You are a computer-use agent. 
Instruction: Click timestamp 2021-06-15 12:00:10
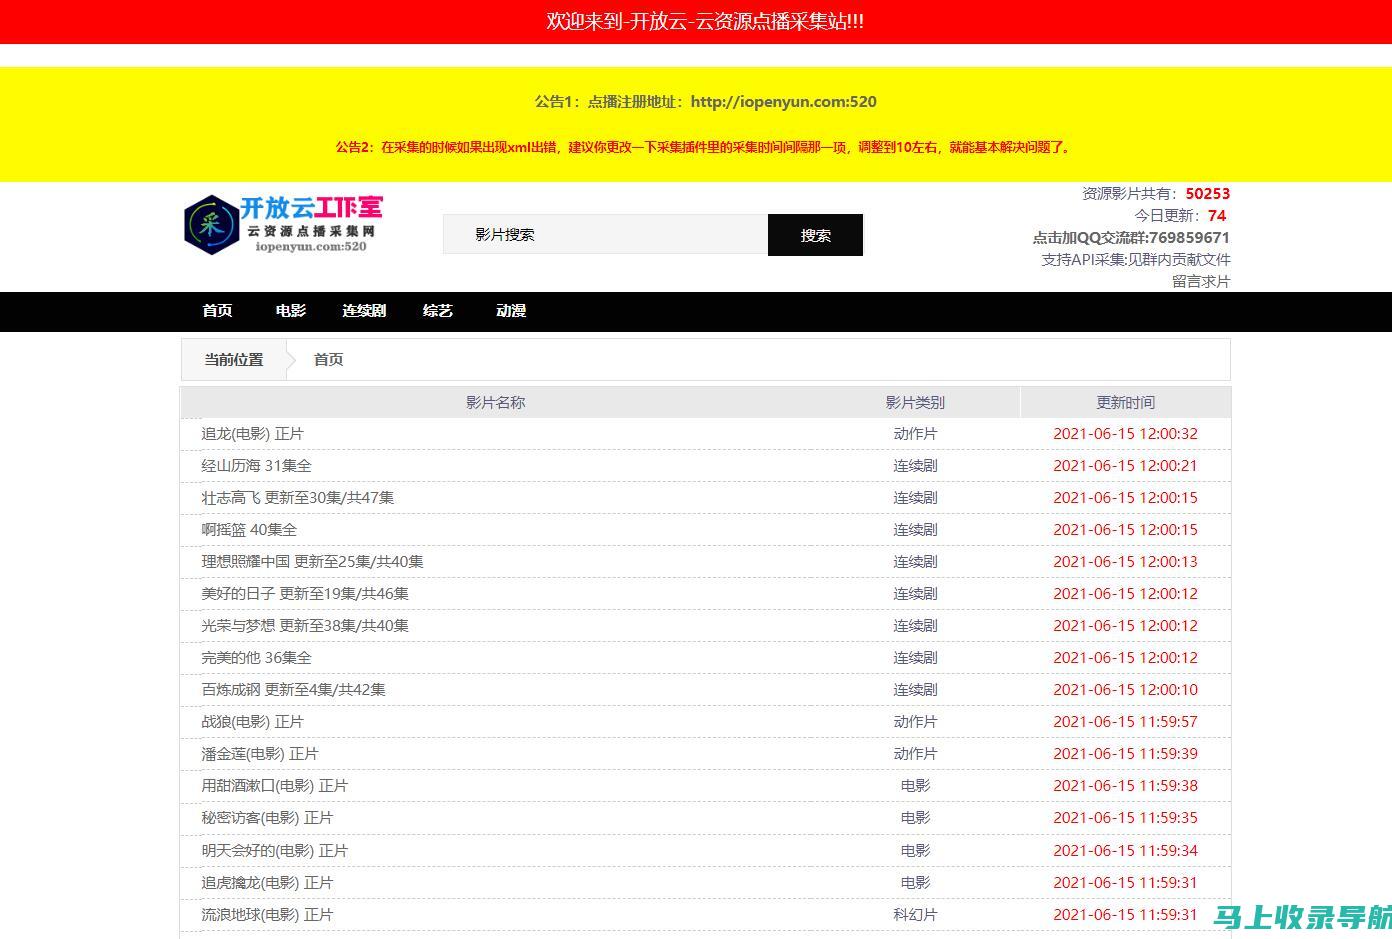[1125, 689]
